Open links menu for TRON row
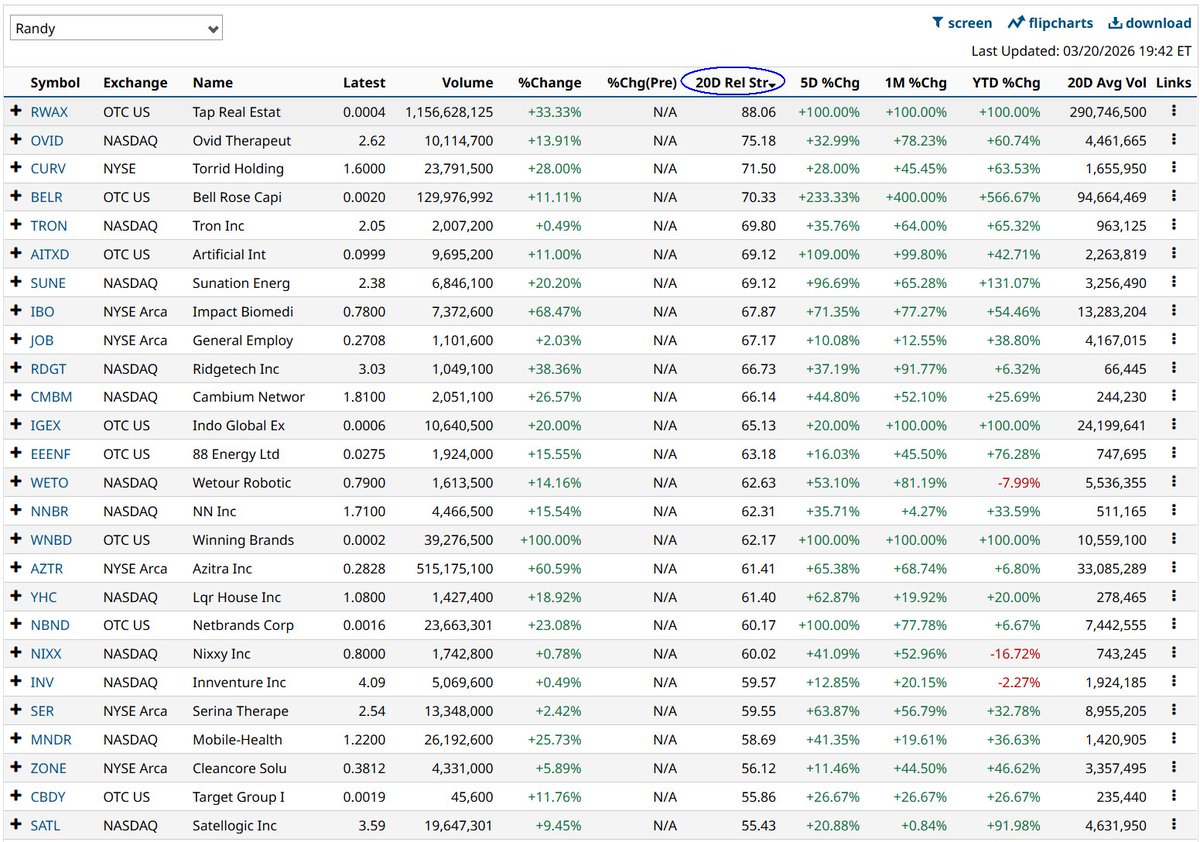 [x=1173, y=225]
